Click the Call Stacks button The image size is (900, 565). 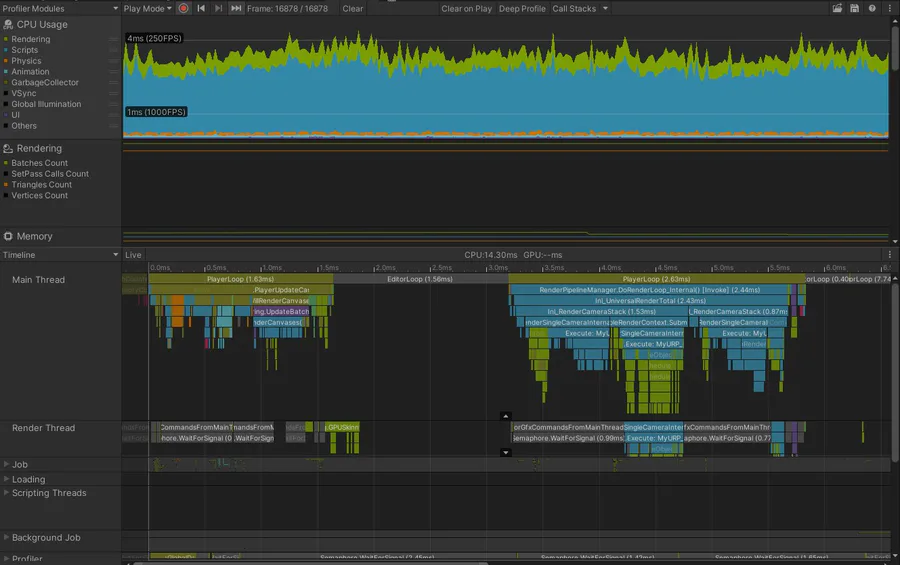(574, 9)
